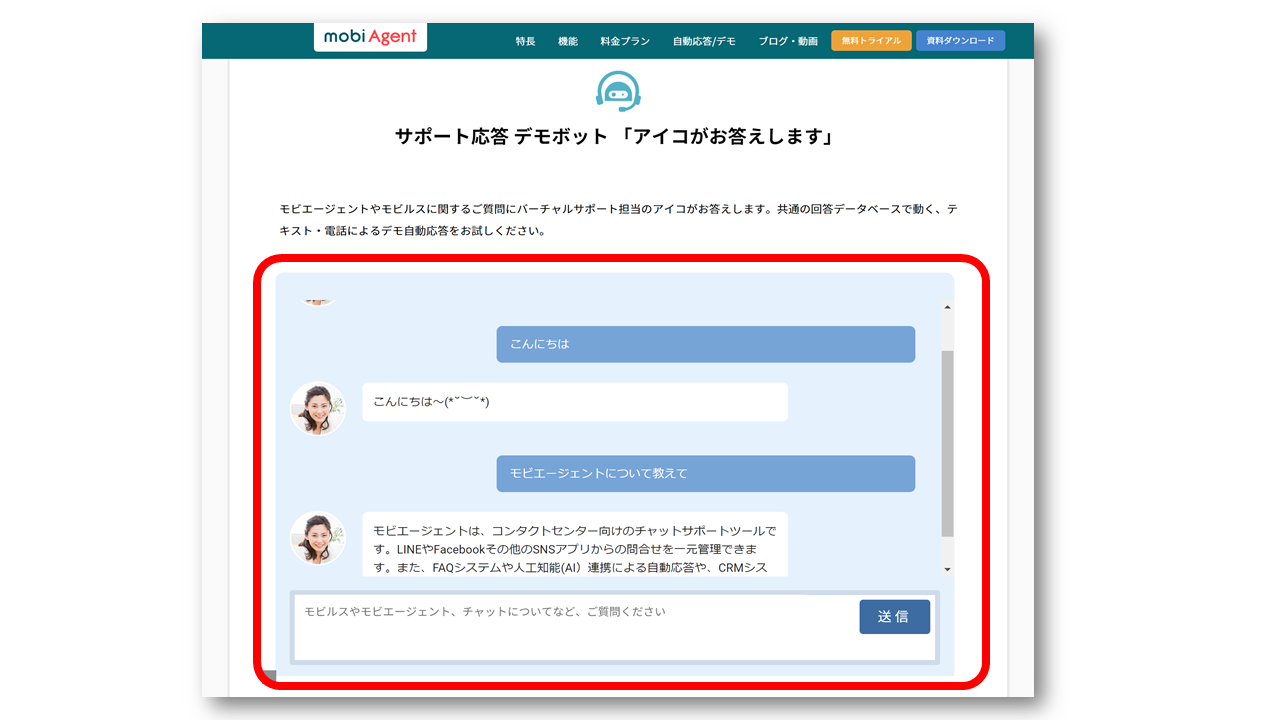1280x720 pixels.
Task: Click the モビエージェントについて教えて message bubble
Action: coord(706,474)
